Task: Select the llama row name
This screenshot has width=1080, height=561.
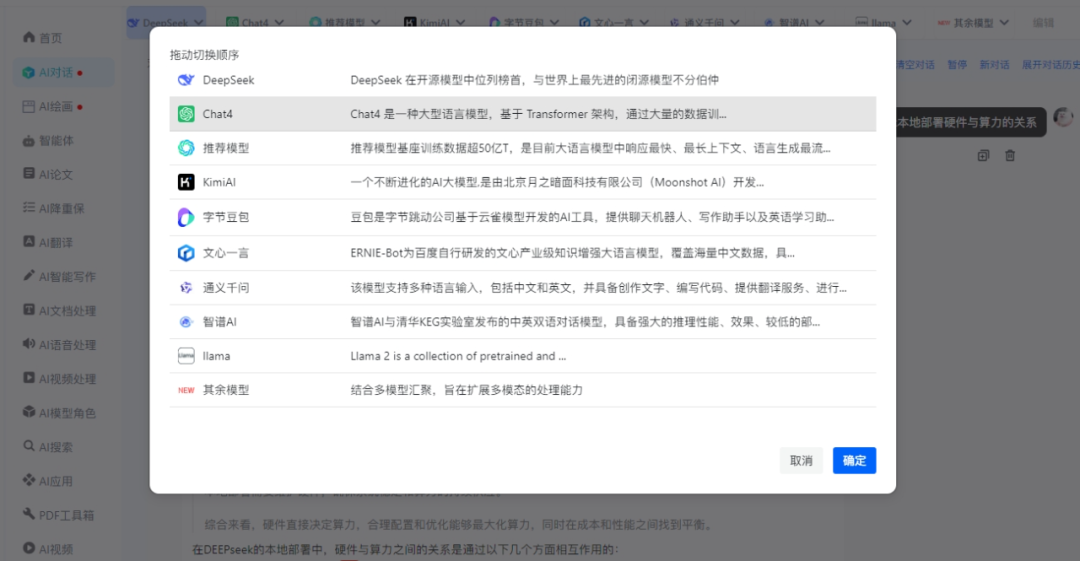Action: click(x=216, y=356)
